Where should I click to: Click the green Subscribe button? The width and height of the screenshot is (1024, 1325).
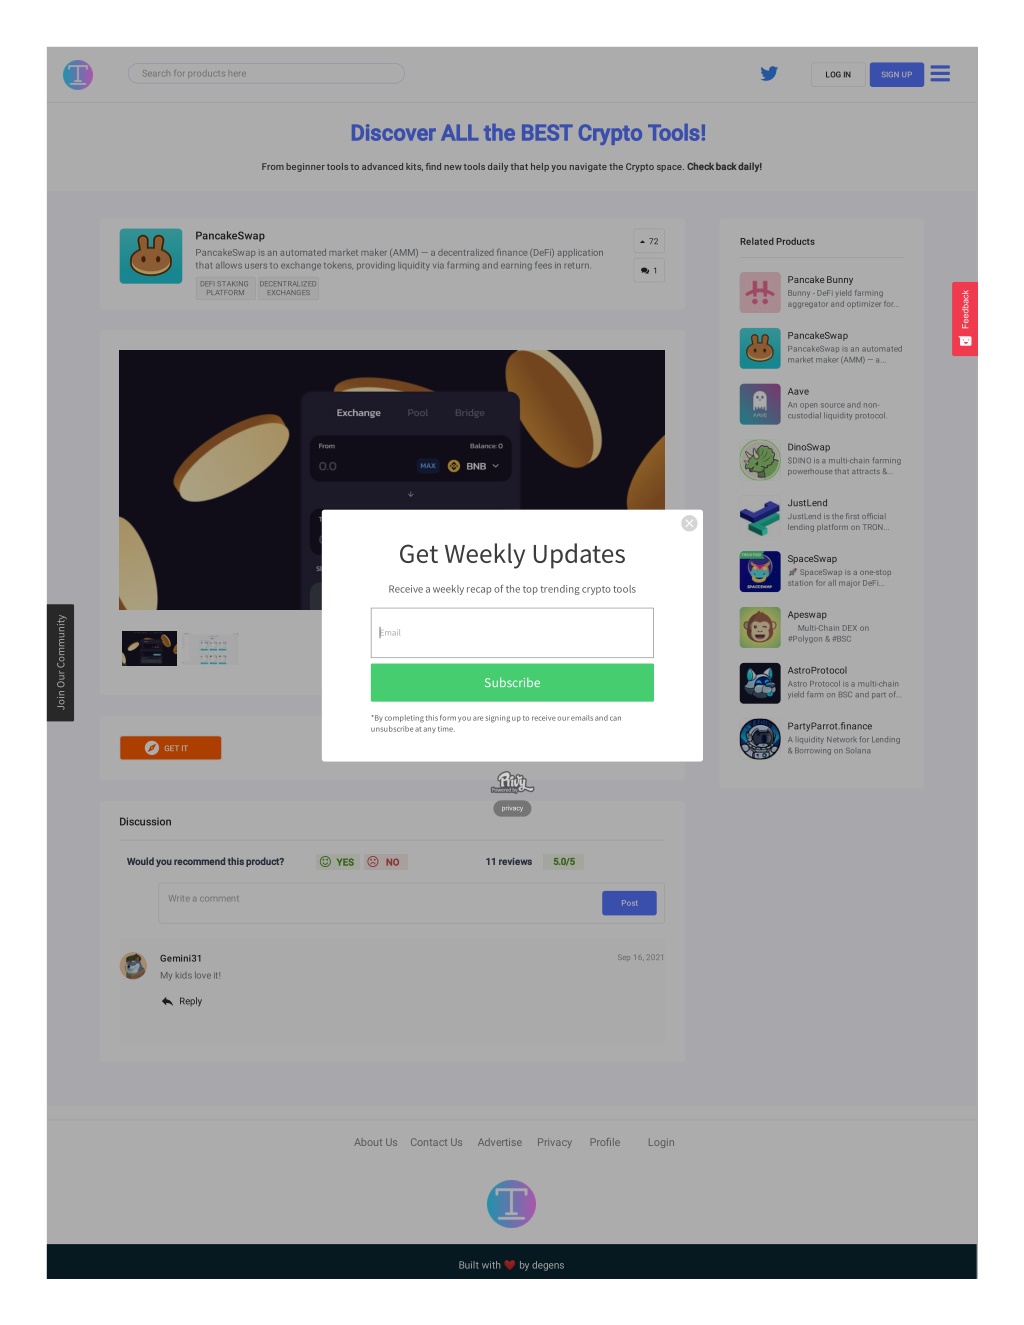[512, 683]
